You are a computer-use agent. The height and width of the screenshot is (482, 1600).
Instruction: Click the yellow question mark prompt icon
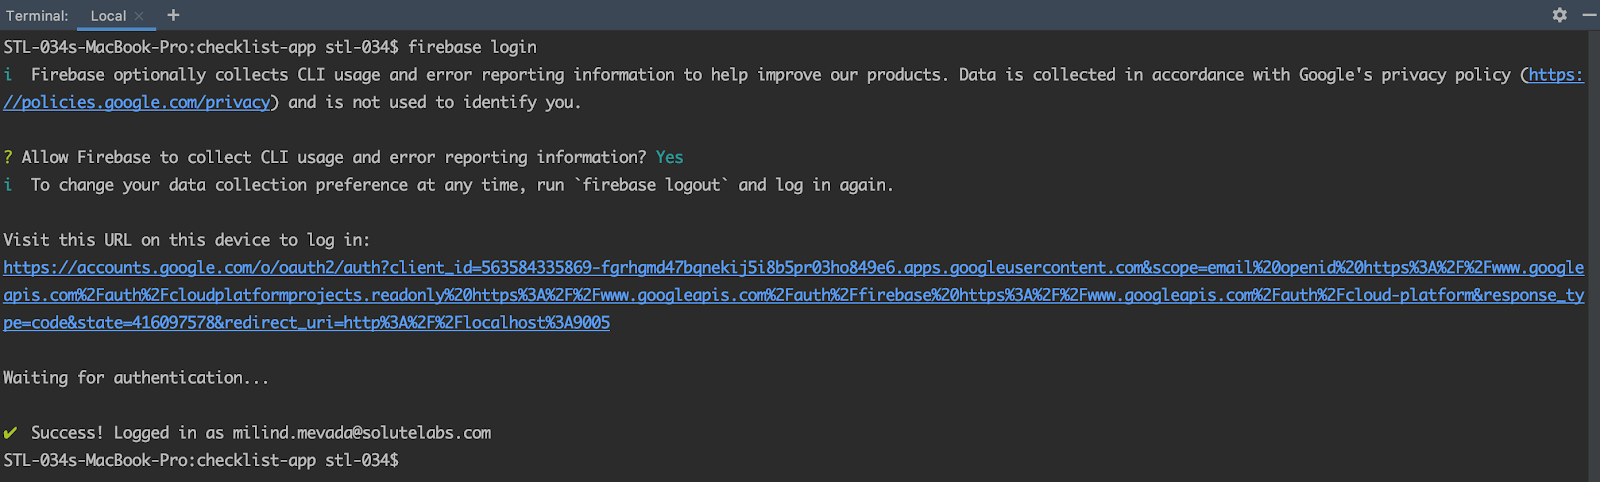pyautogui.click(x=8, y=157)
